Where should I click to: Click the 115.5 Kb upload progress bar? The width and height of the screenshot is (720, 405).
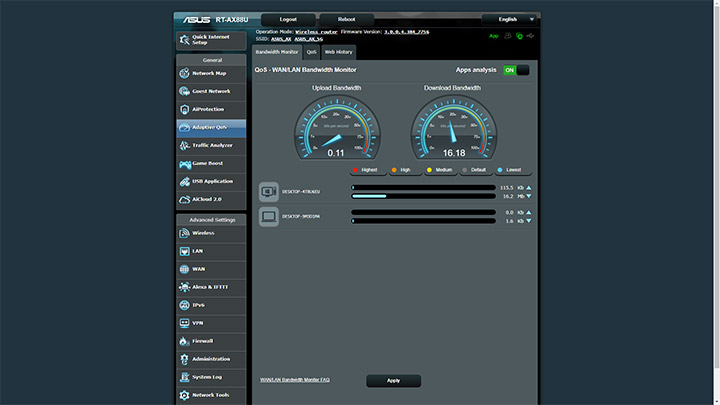tap(423, 187)
